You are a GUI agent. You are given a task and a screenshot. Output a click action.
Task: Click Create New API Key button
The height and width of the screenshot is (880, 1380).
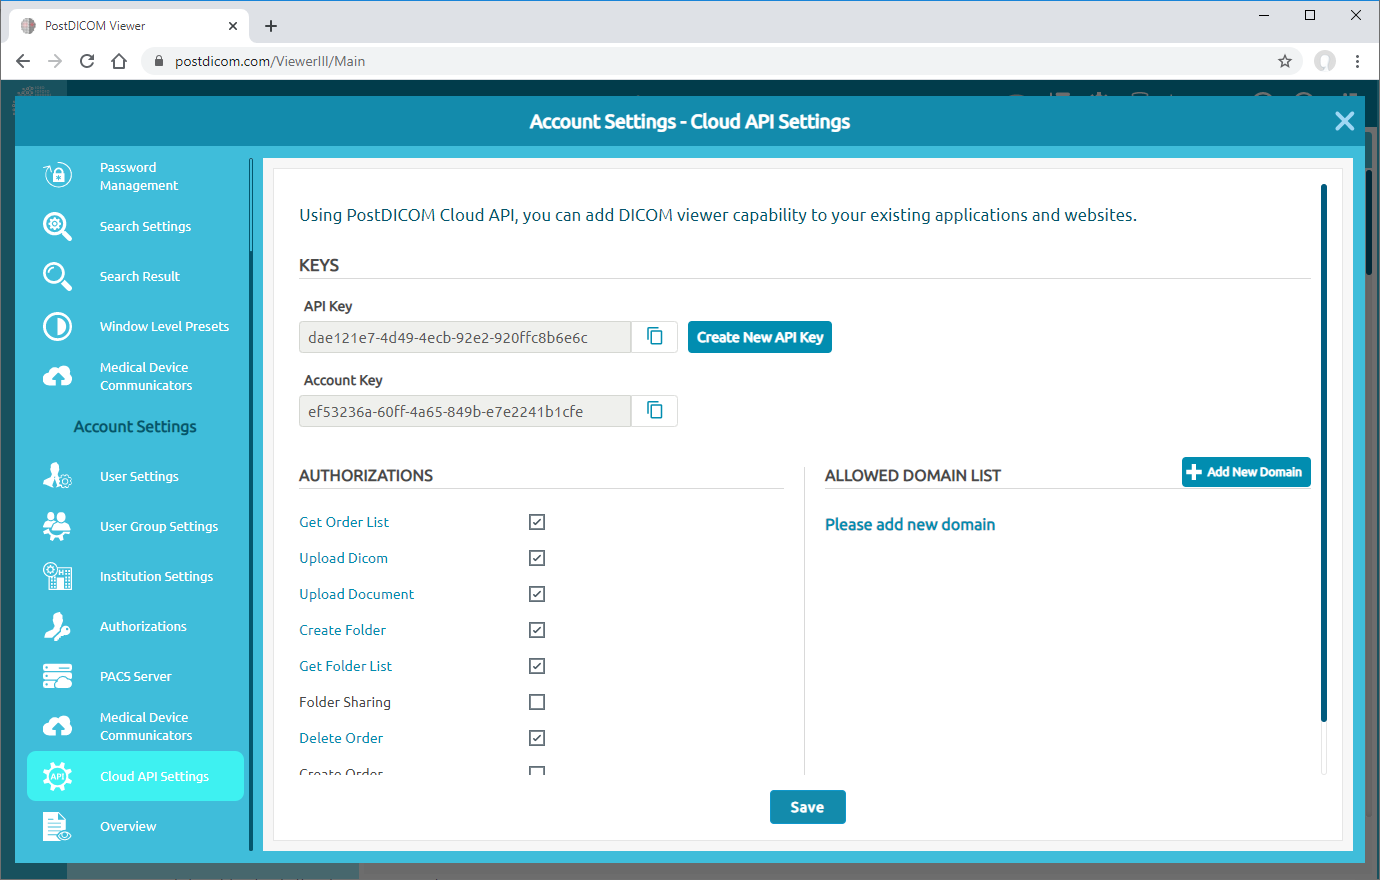[x=760, y=337]
